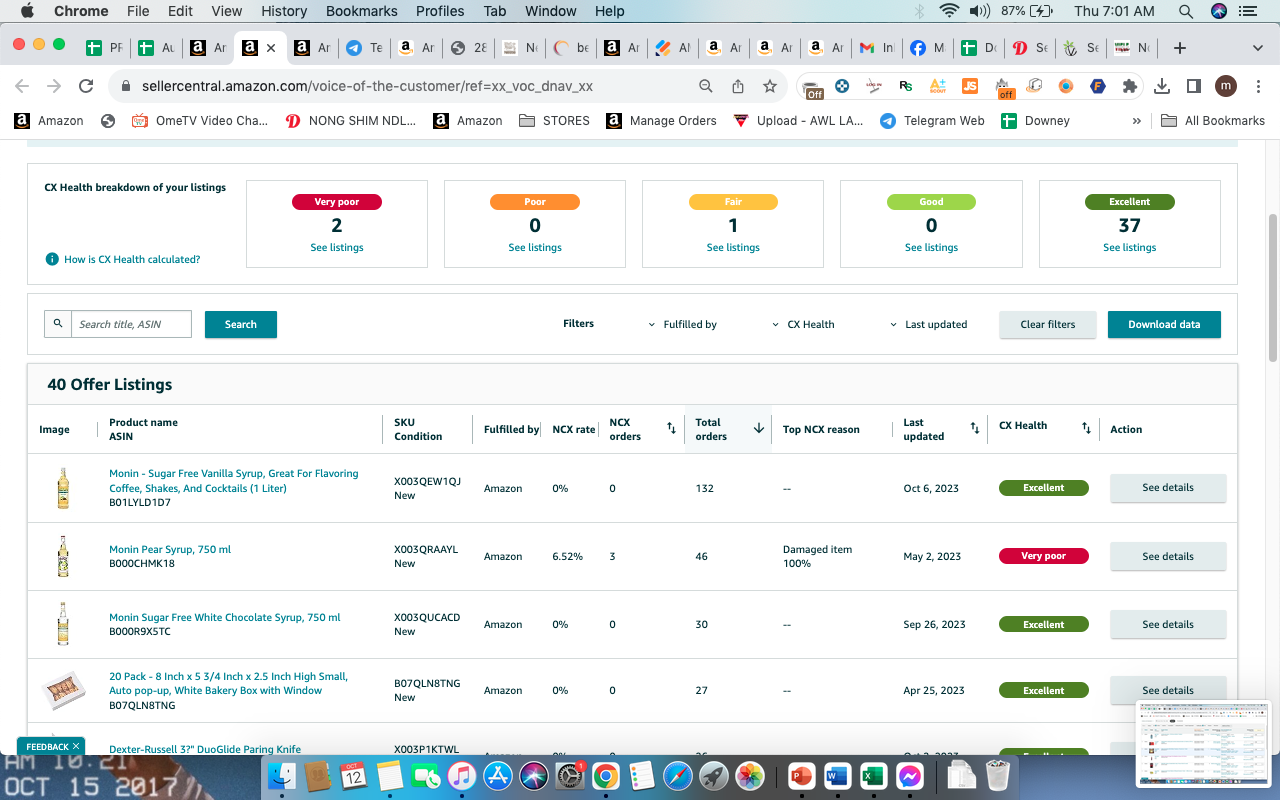Open the Profiles menu

click(x=440, y=11)
